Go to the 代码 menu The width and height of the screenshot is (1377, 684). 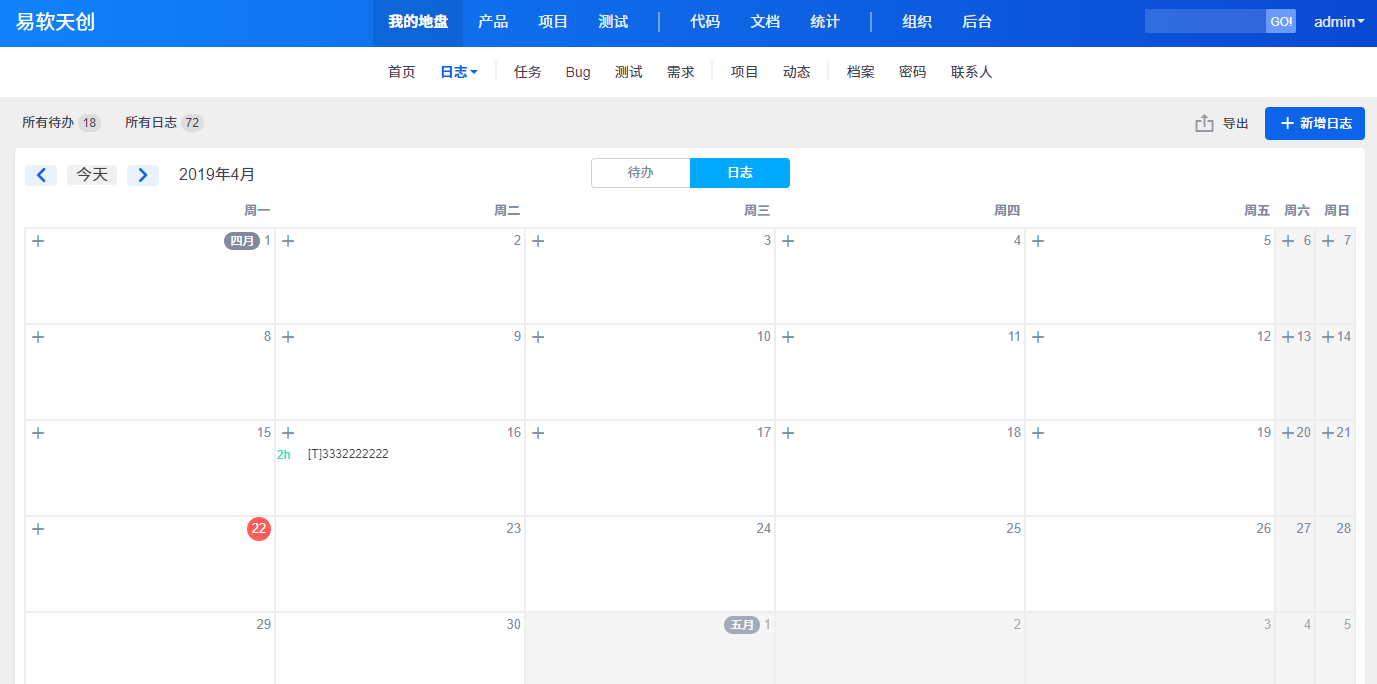705,22
